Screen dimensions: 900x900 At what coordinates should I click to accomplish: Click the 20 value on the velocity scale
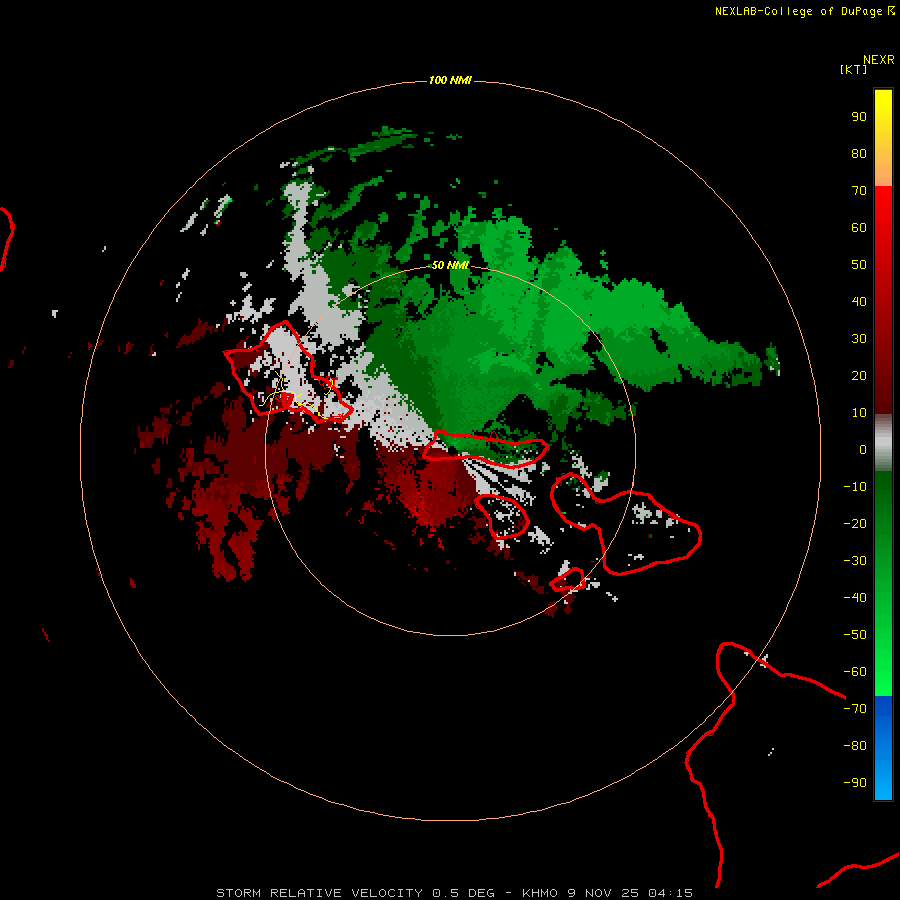pyautogui.click(x=859, y=375)
